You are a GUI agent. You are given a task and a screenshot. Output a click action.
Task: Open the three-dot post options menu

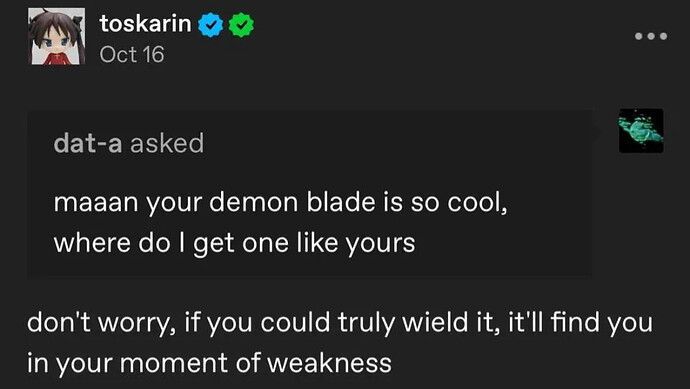651,36
